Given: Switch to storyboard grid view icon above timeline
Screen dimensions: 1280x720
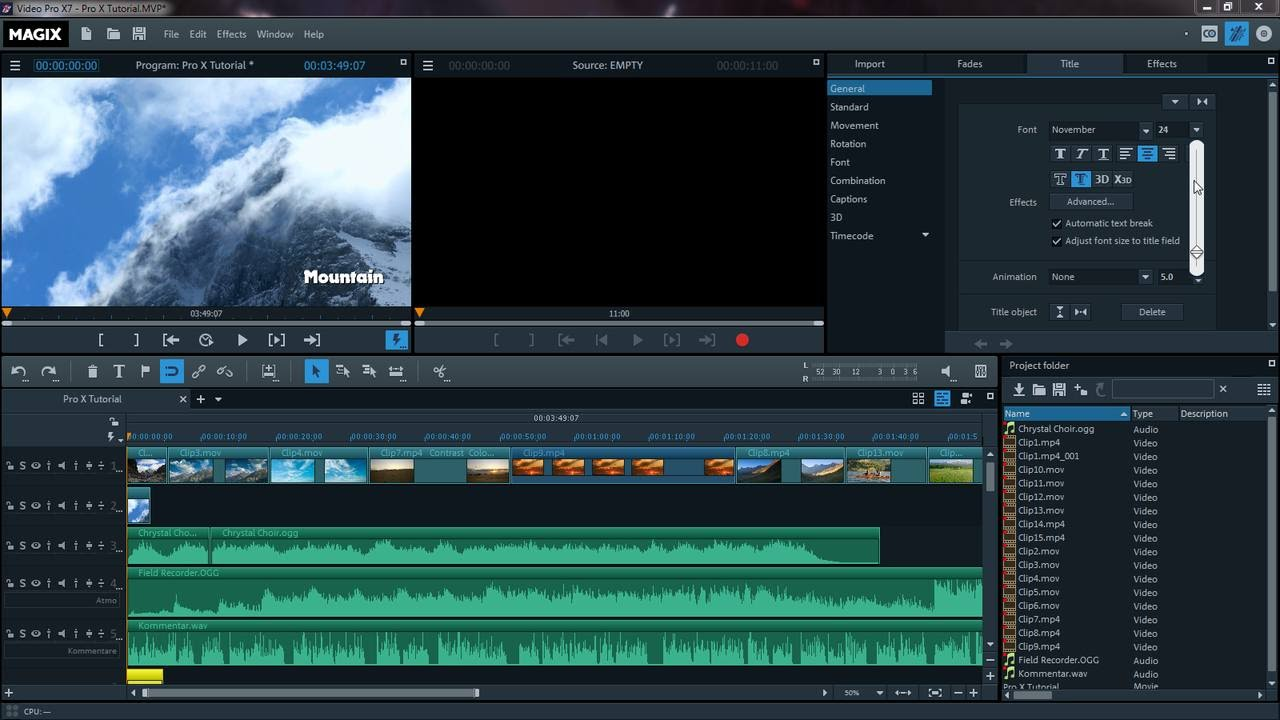Looking at the screenshot, I should (x=918, y=398).
